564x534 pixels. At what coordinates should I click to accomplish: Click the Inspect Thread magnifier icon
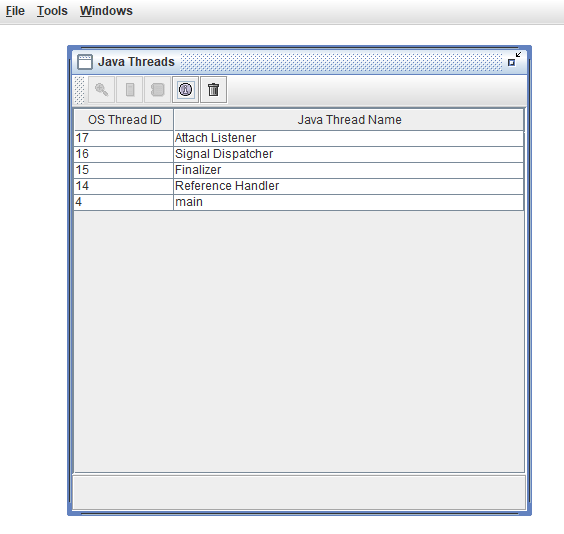(101, 90)
